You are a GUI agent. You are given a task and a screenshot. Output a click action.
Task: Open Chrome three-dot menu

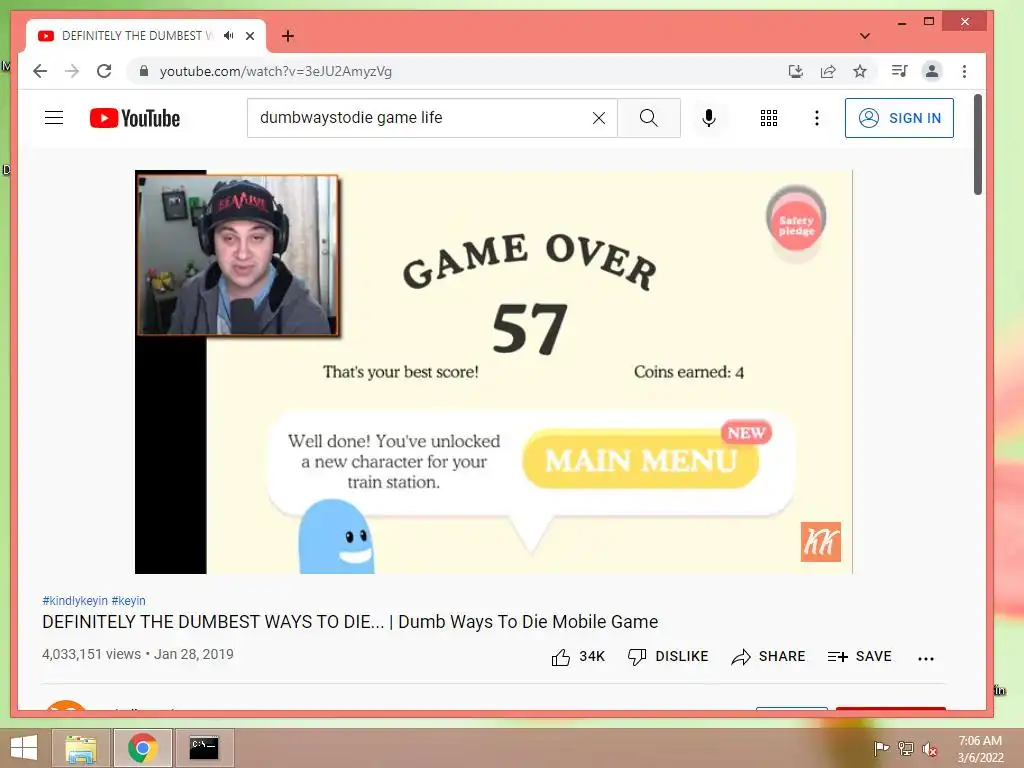point(965,71)
